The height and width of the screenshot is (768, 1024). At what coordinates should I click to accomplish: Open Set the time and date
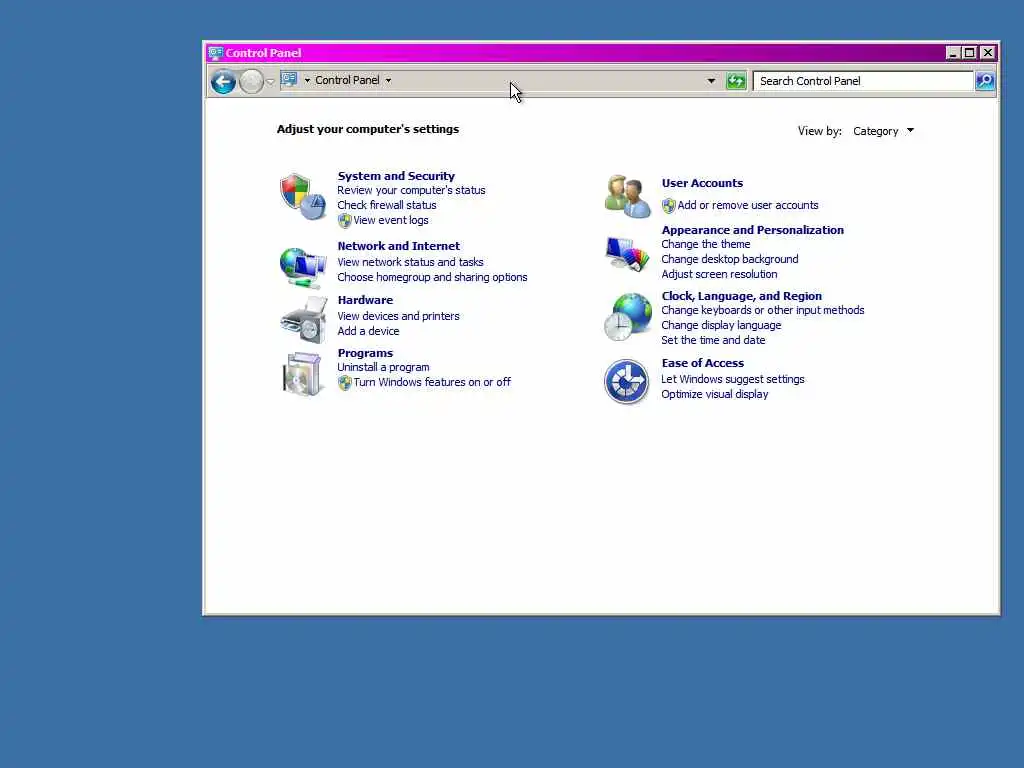click(x=713, y=340)
